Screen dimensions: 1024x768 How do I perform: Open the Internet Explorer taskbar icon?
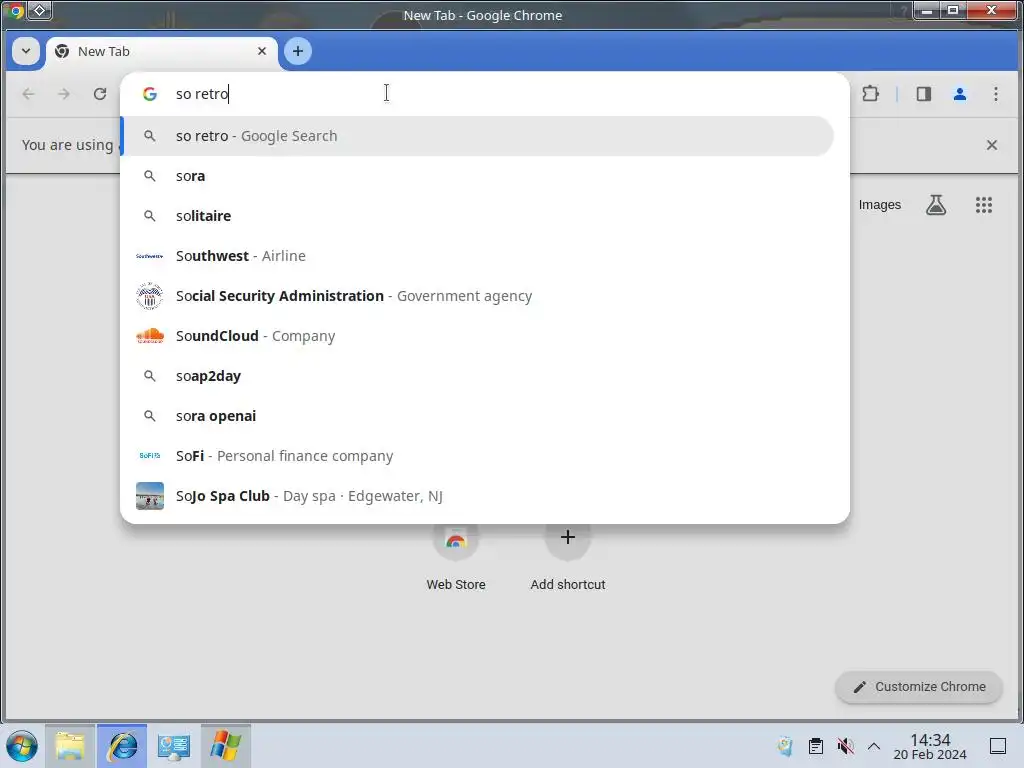coord(122,746)
